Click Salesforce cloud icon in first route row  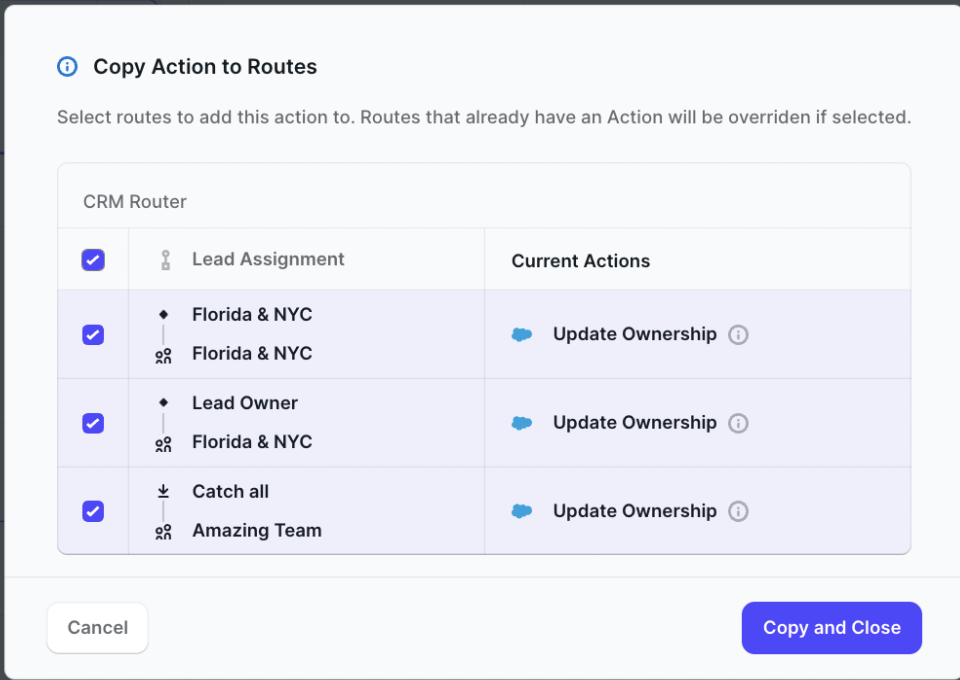pos(522,335)
